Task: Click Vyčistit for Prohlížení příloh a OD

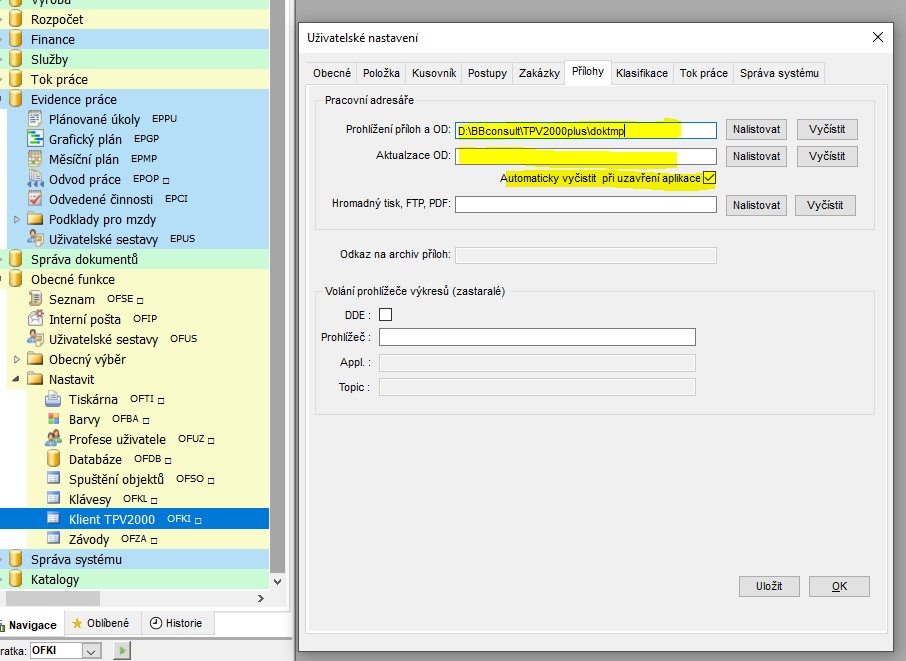Action: coord(827,129)
